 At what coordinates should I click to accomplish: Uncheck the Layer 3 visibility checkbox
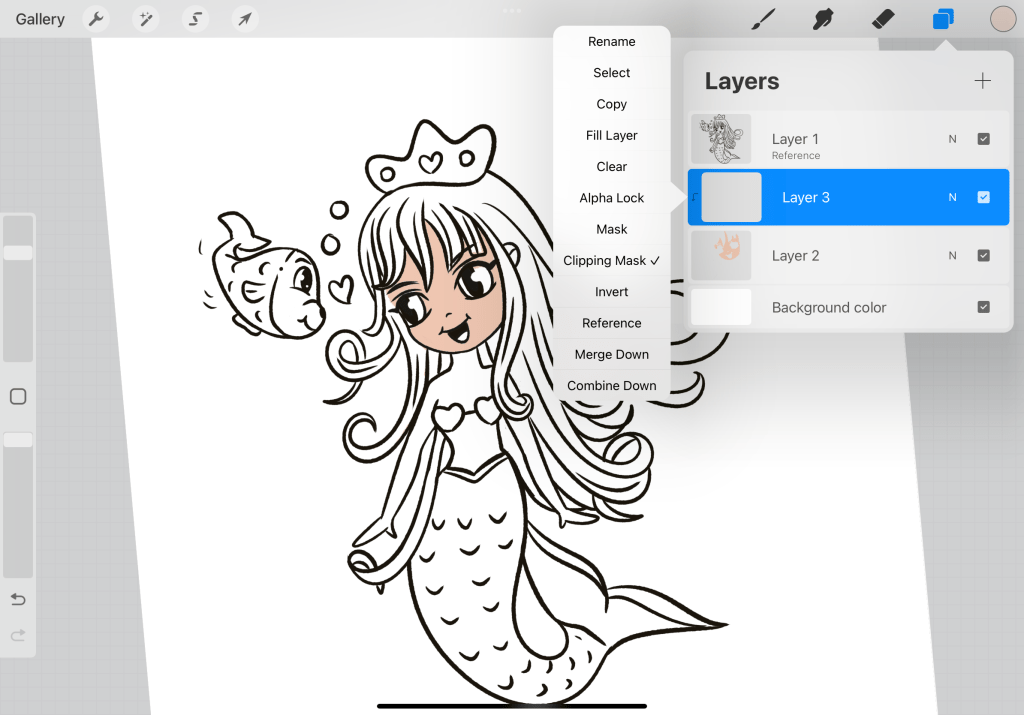[983, 197]
